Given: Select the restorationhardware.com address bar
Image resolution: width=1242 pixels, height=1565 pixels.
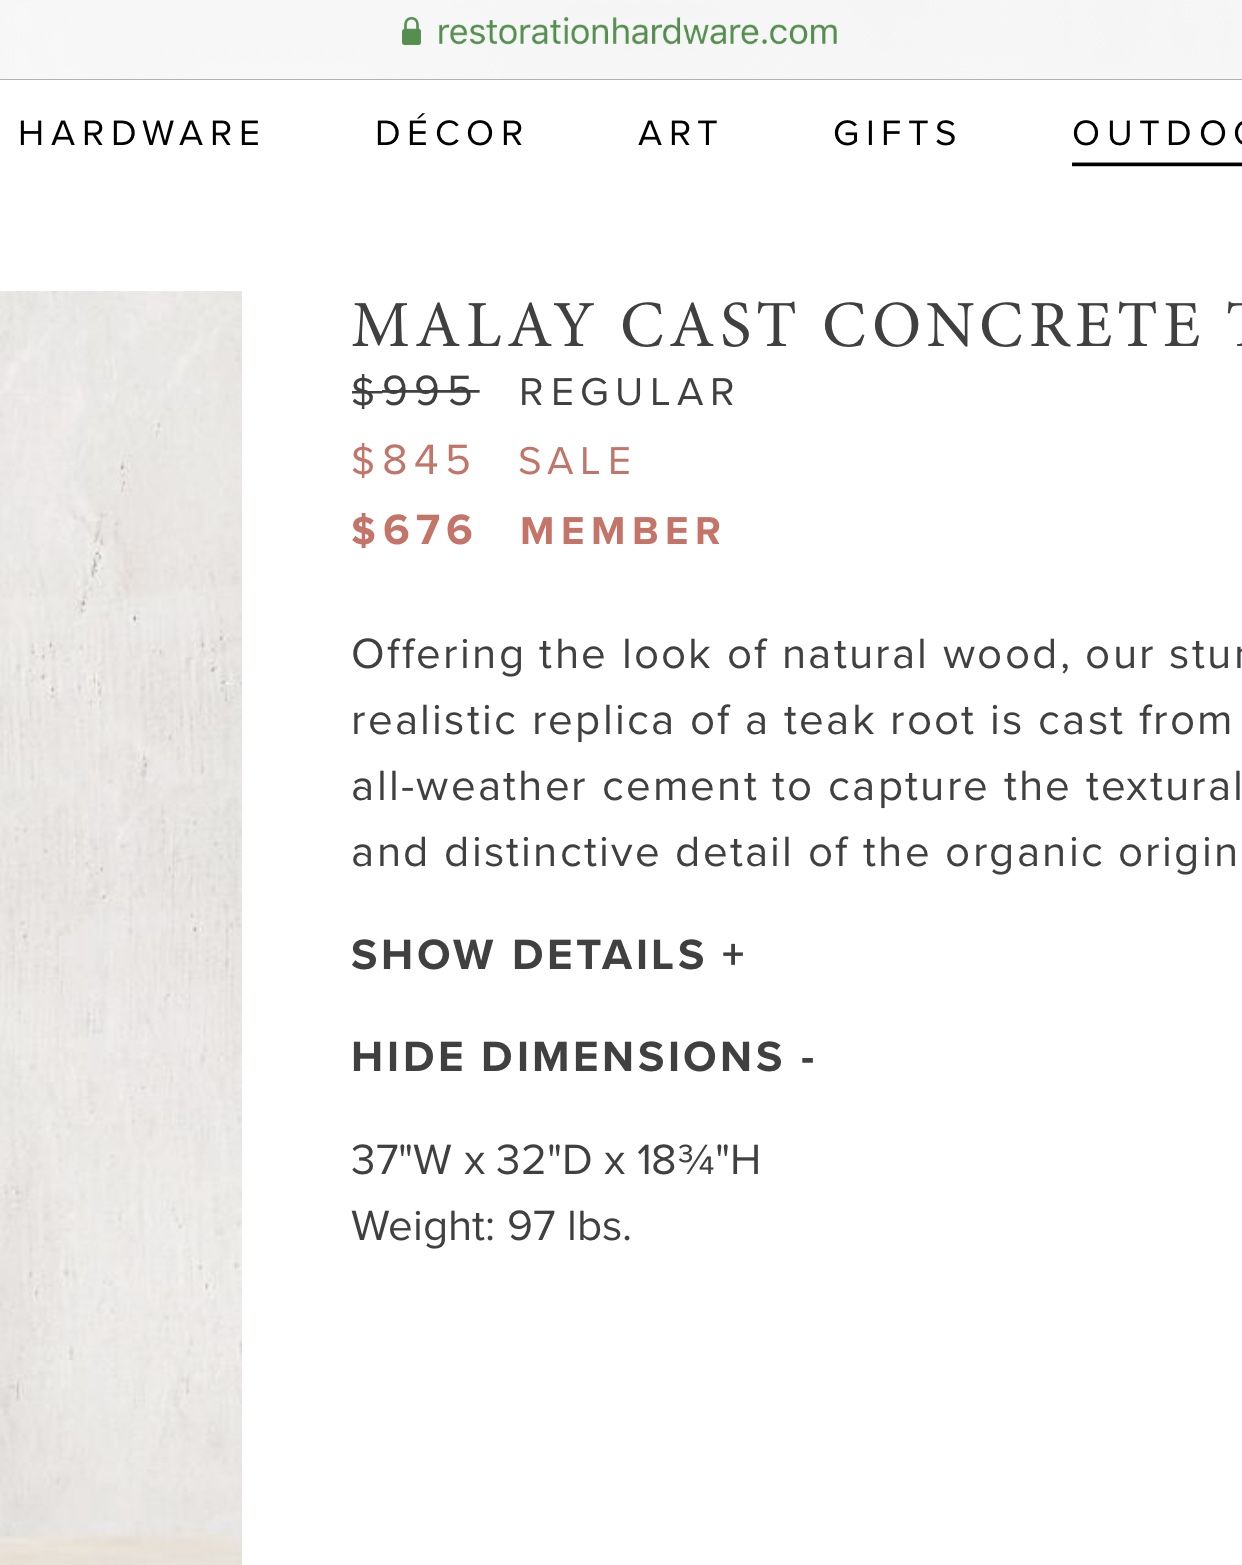Looking at the screenshot, I should point(621,32).
